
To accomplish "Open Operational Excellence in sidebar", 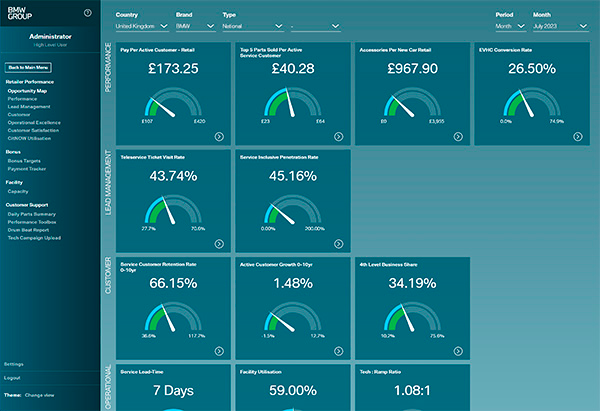I will coord(34,122).
